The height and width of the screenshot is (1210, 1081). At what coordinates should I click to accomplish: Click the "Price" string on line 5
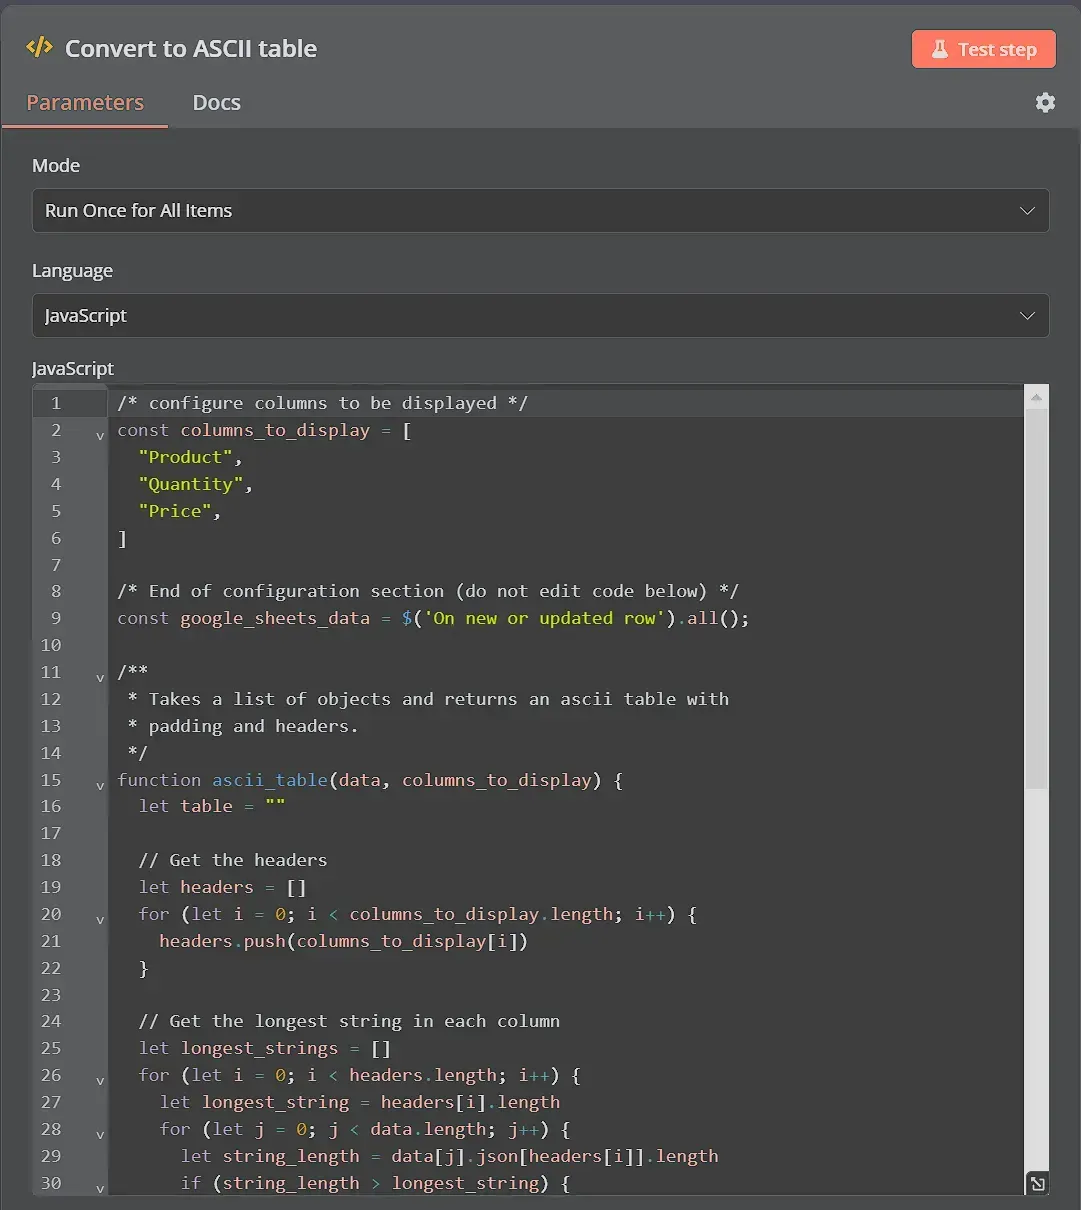(x=176, y=511)
